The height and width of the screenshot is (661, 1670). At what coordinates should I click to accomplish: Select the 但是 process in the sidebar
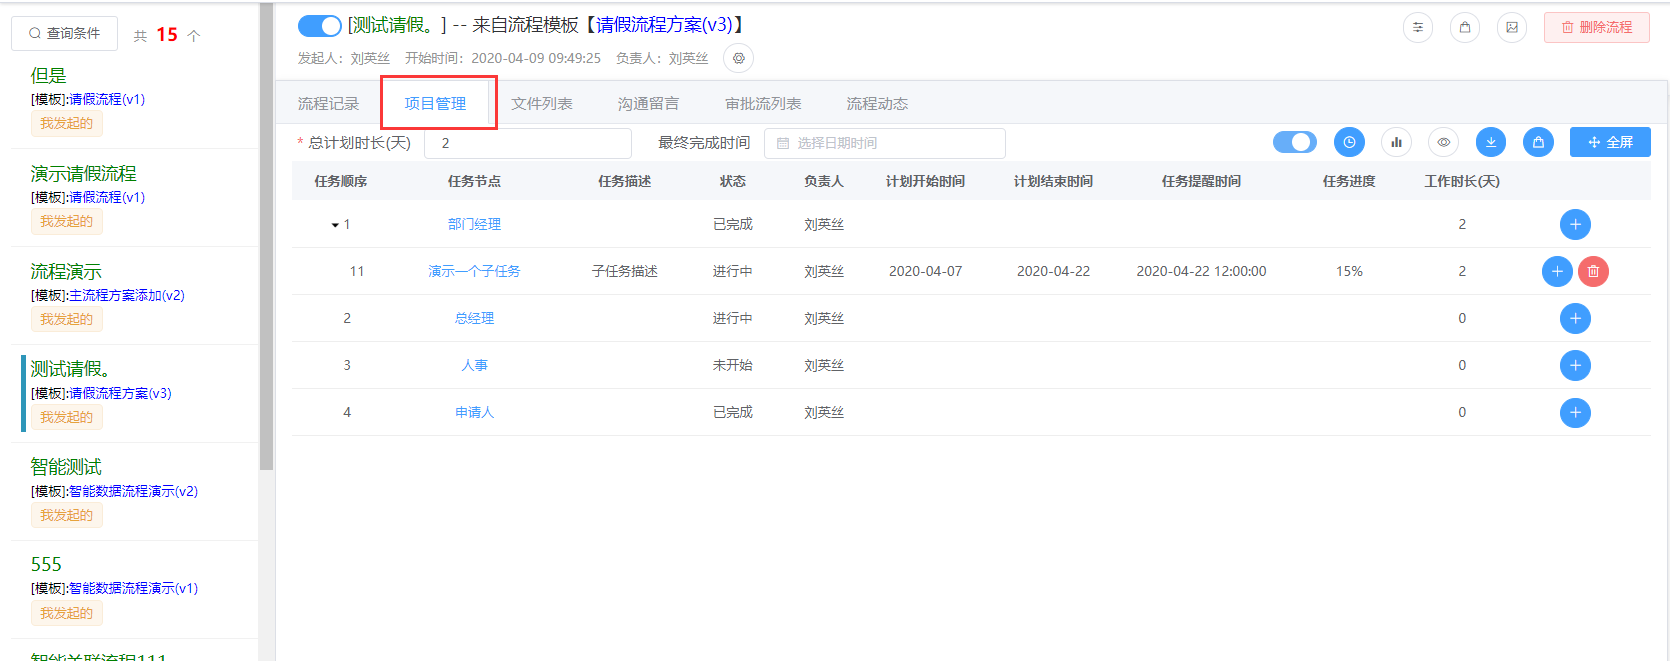click(48, 75)
